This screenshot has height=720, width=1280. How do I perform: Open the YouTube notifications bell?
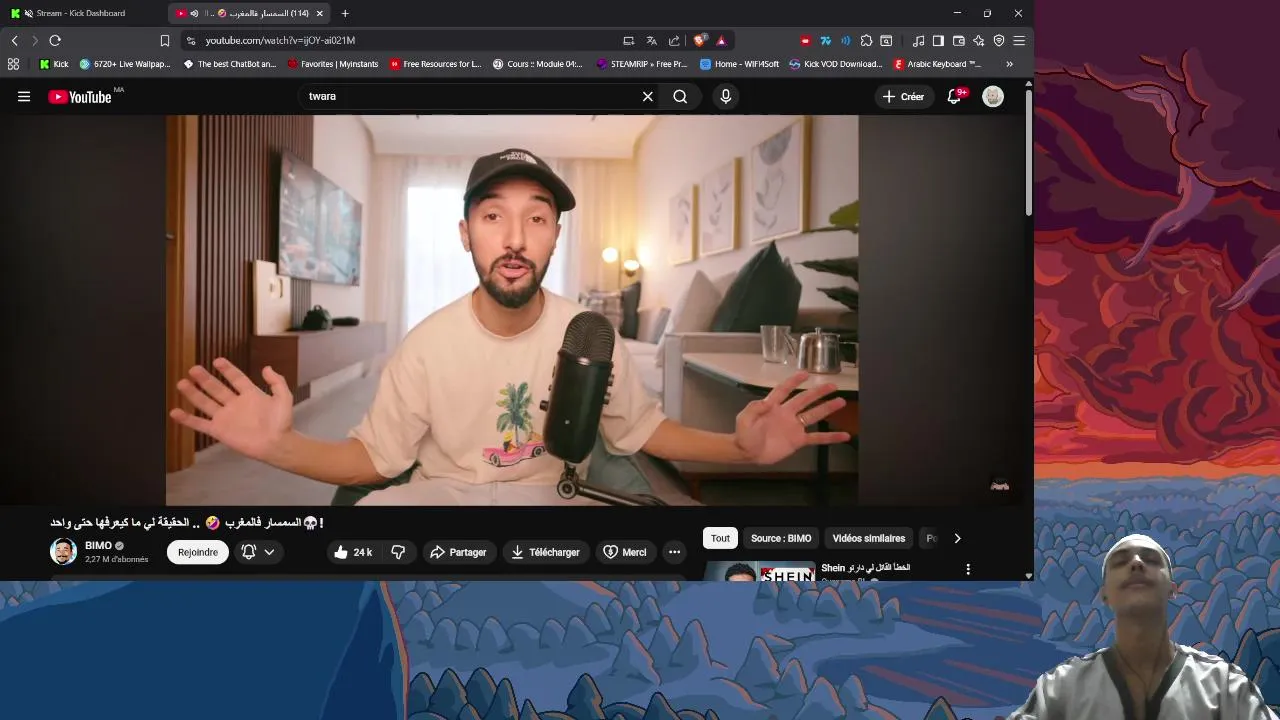click(954, 97)
